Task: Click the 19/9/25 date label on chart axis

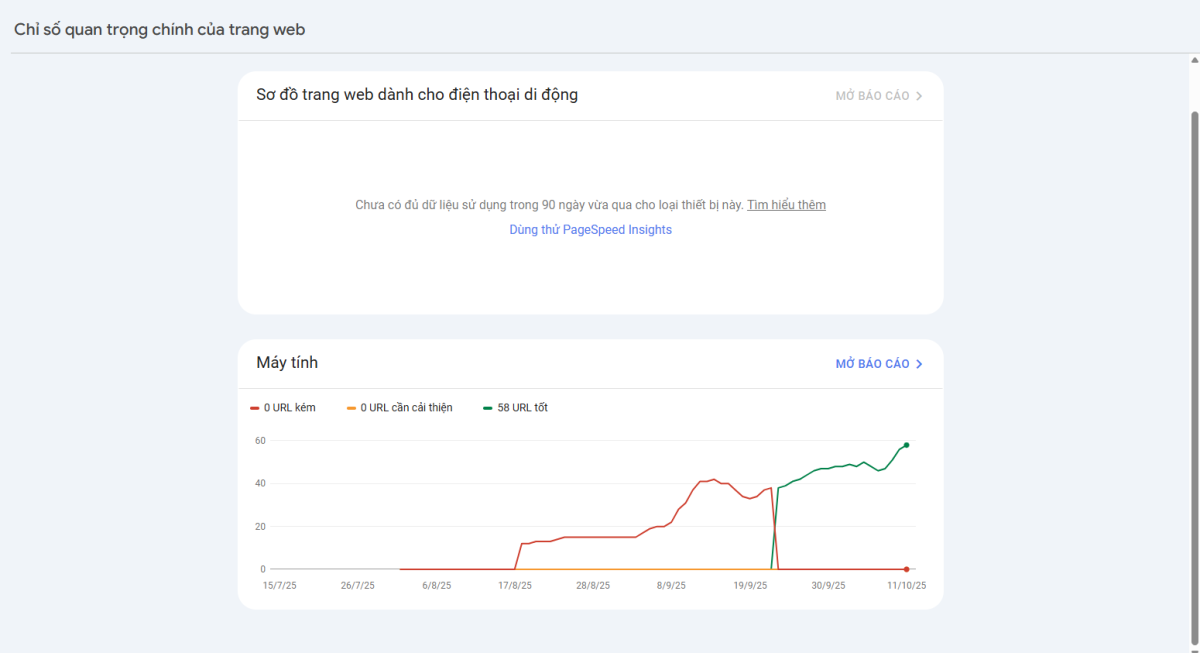Action: point(750,586)
